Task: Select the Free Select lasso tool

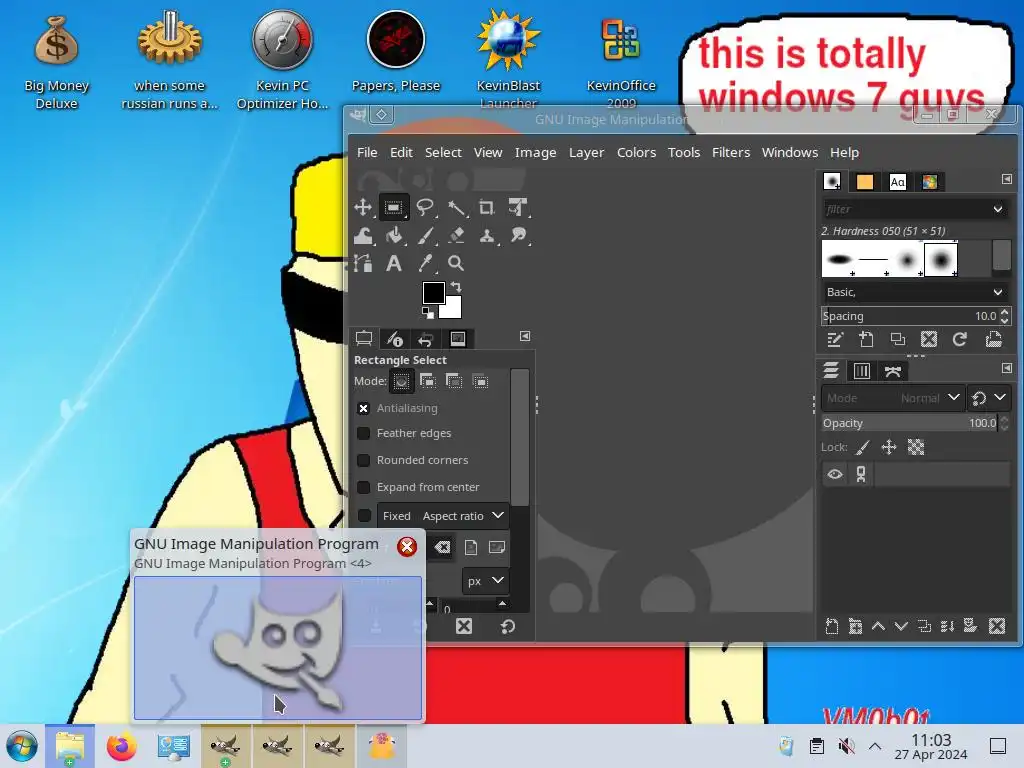Action: [425, 208]
